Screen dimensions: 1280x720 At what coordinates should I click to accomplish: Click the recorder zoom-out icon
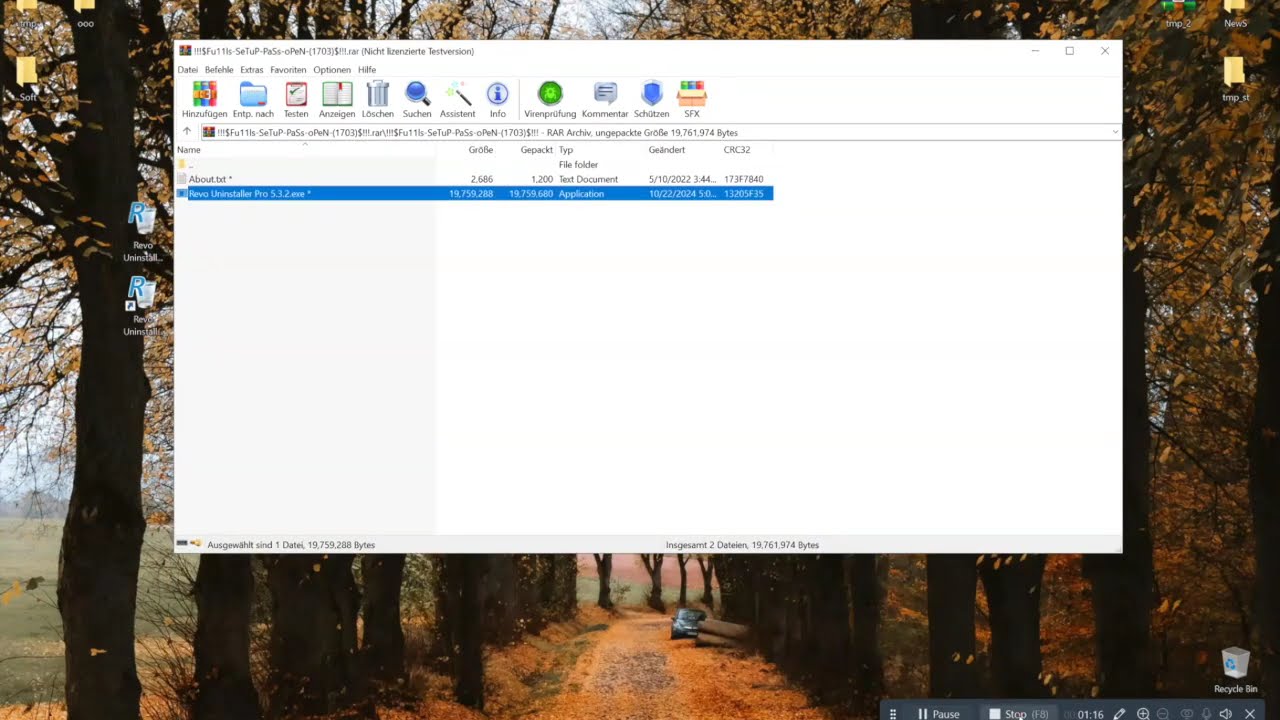(x=1163, y=714)
